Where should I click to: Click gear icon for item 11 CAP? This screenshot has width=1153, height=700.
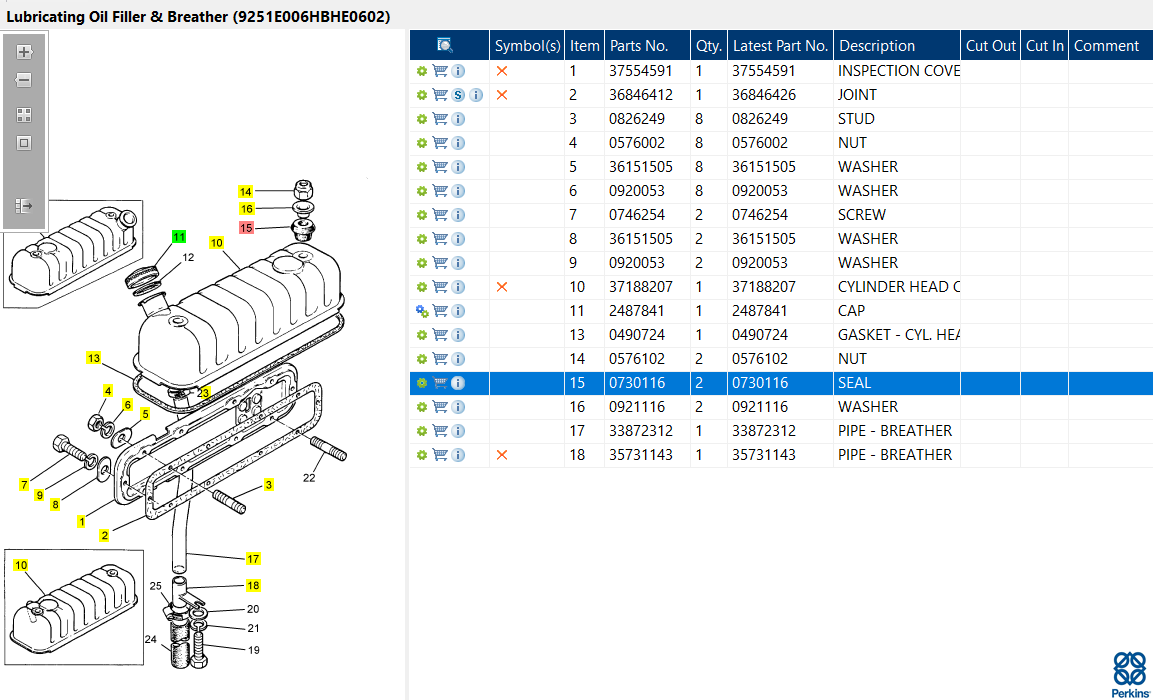[x=422, y=311]
